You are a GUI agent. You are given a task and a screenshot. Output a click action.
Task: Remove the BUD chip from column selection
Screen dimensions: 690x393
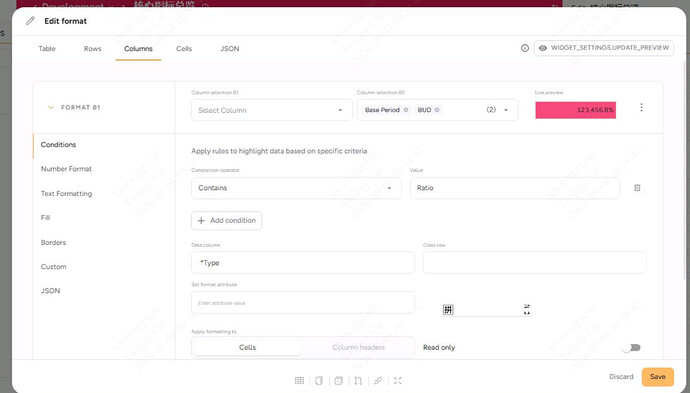point(437,110)
